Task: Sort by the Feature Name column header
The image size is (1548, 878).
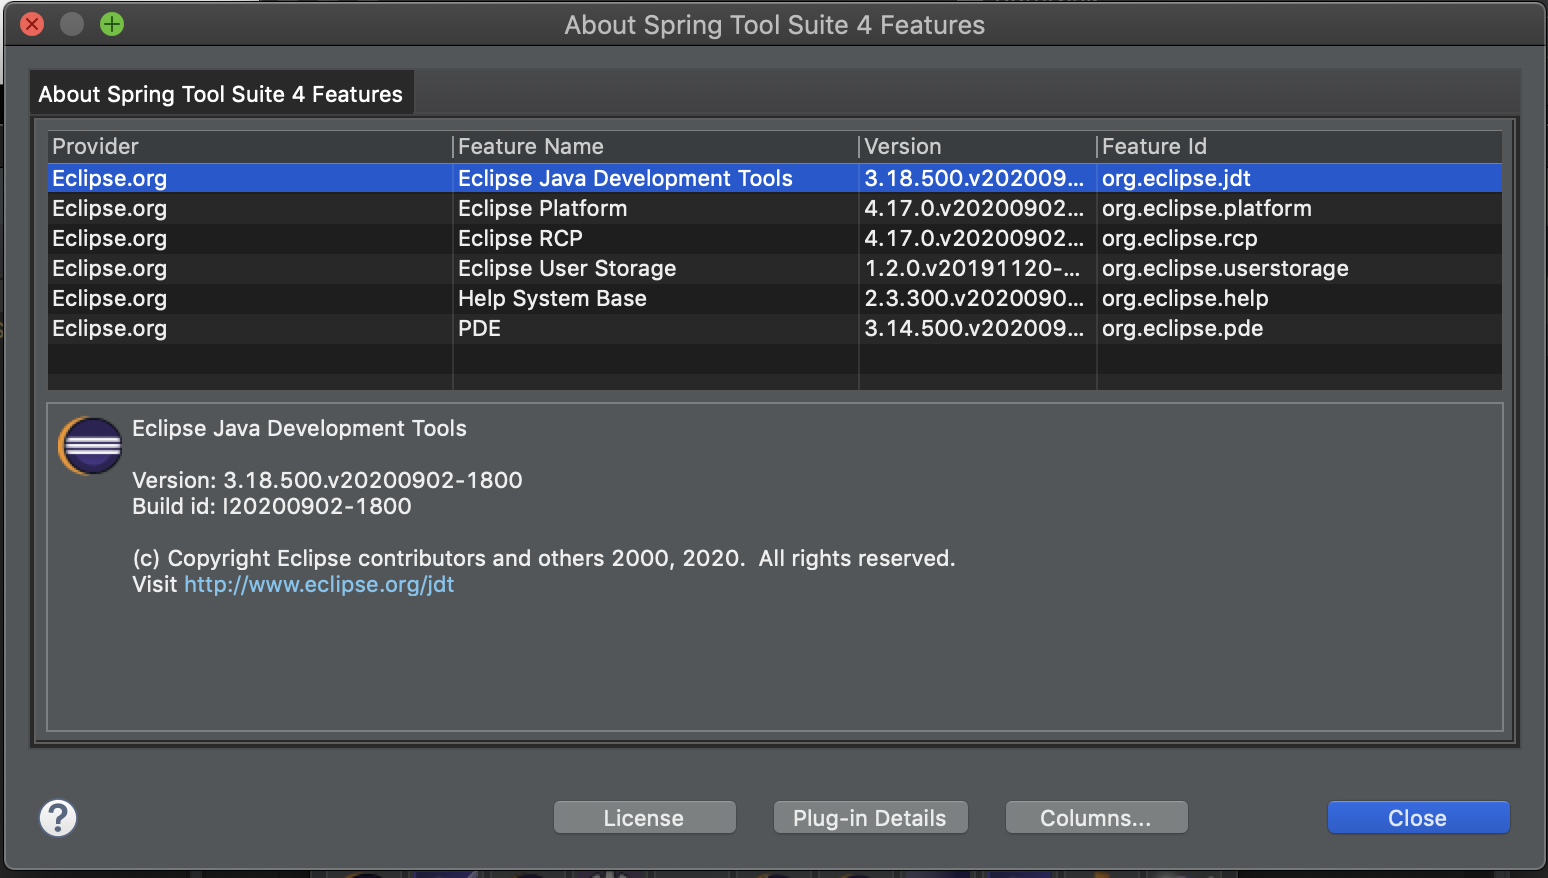Action: pyautogui.click(x=656, y=147)
